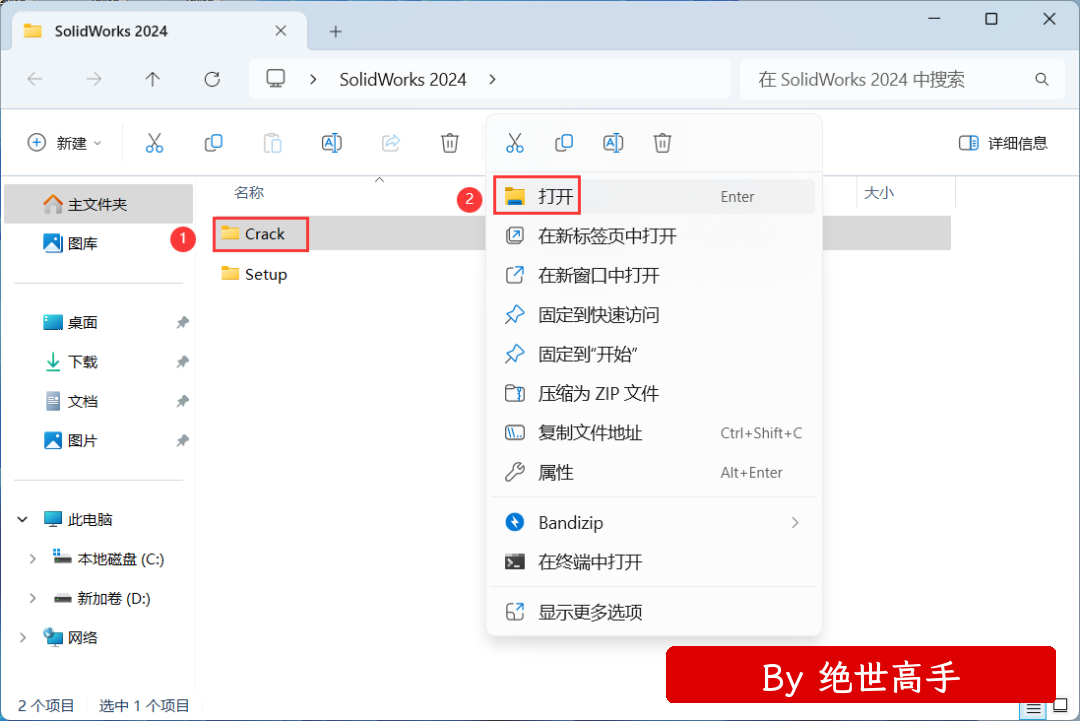Click the copy icon in context menu
This screenshot has height=721, width=1080.
tap(564, 143)
